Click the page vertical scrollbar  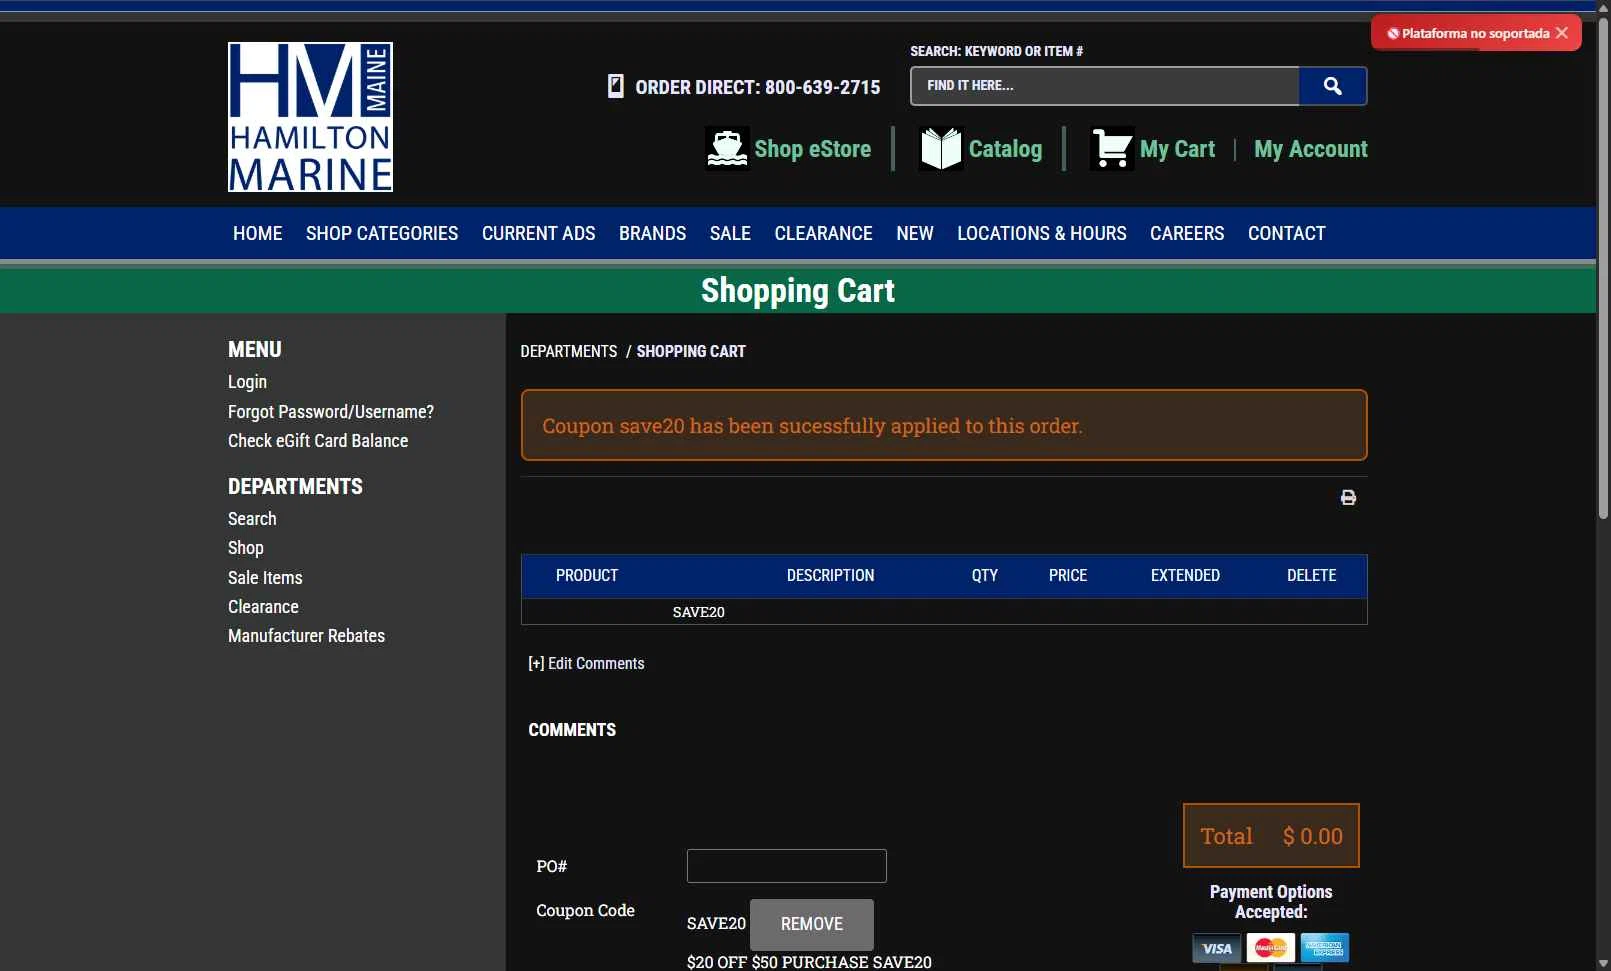pyautogui.click(x=1603, y=268)
